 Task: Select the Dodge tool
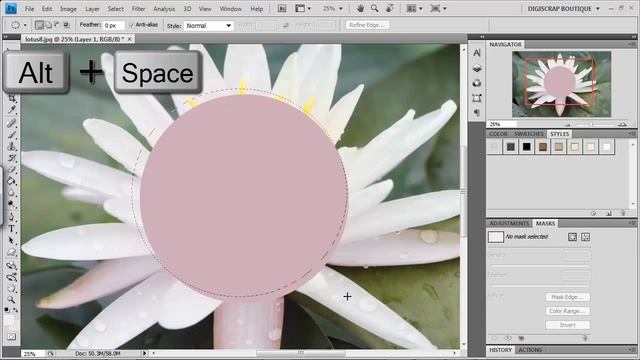(x=11, y=204)
